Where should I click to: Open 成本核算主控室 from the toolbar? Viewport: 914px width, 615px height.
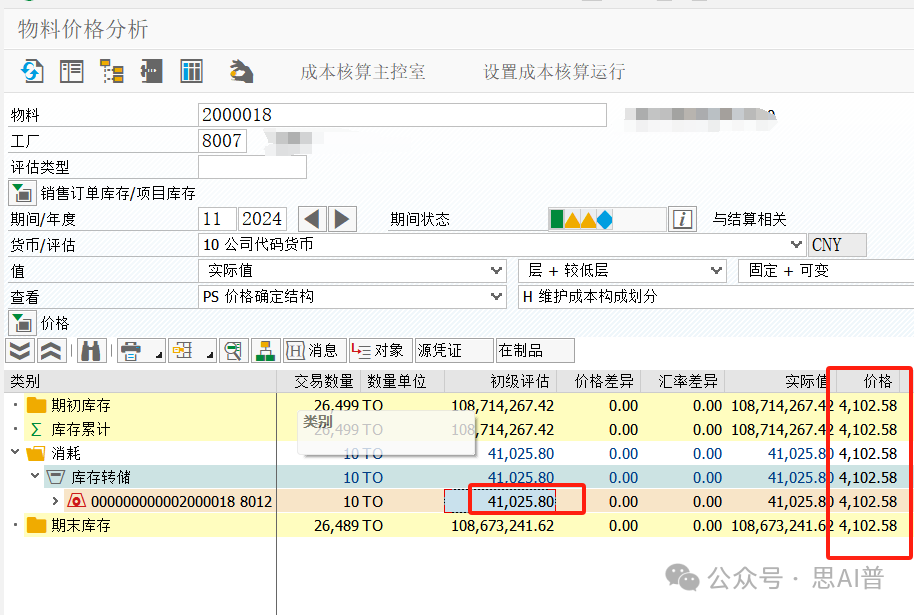363,72
